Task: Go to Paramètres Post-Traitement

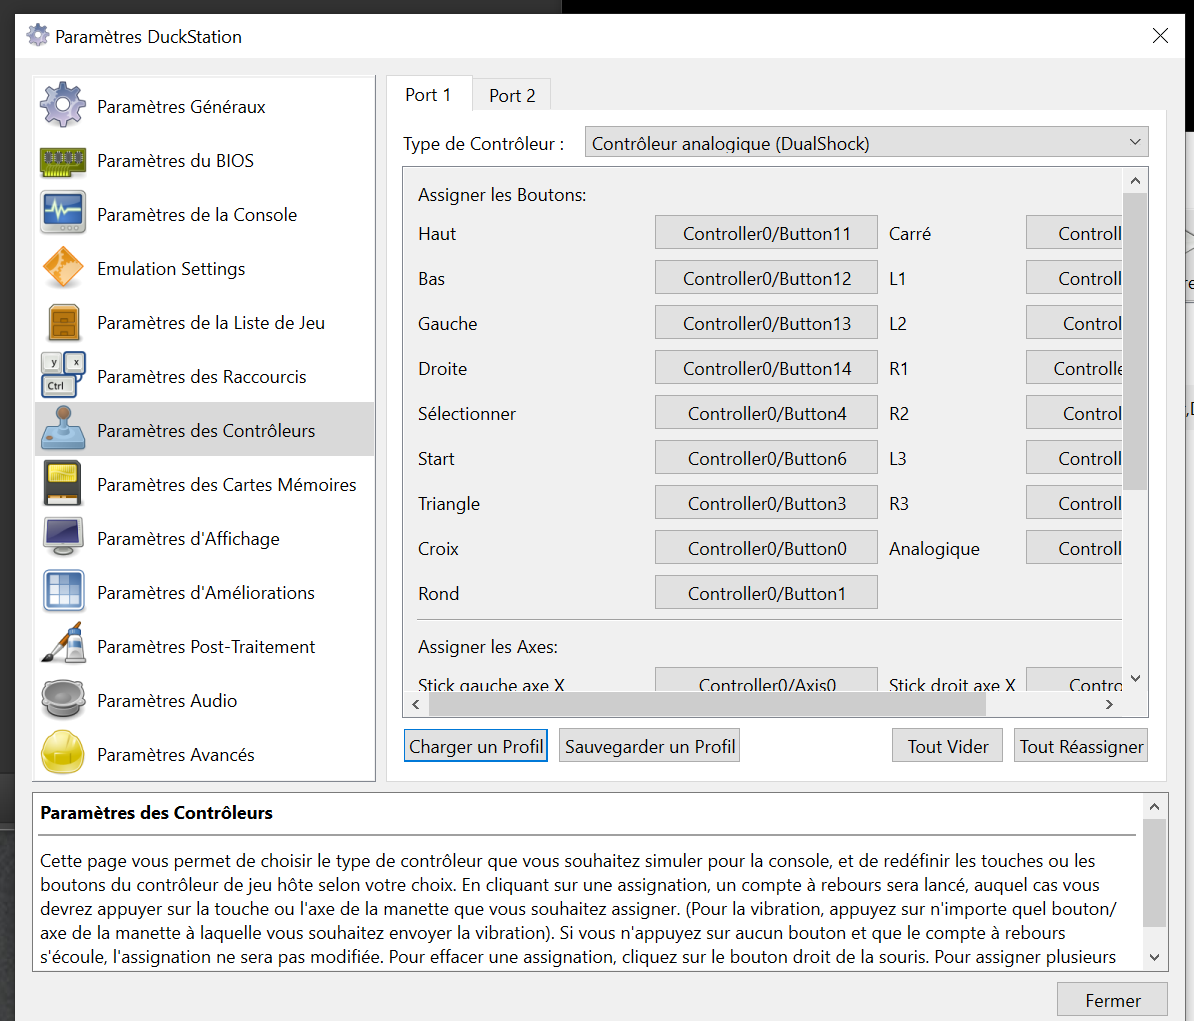Action: click(x=204, y=646)
